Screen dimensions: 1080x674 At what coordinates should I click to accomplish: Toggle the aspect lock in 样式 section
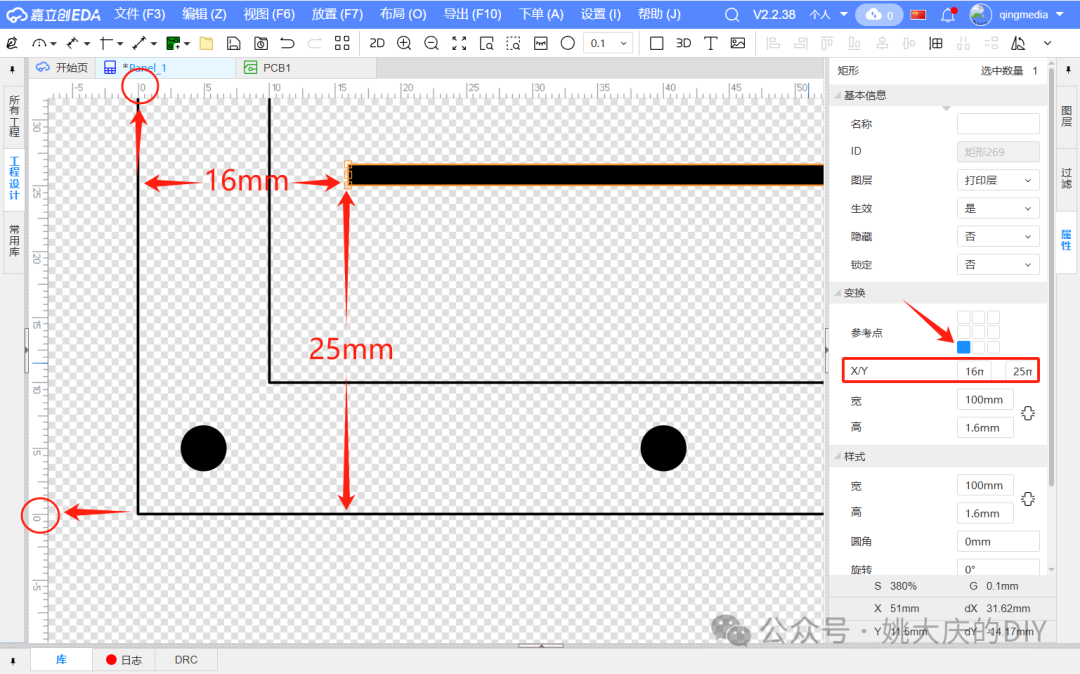pyautogui.click(x=1028, y=499)
